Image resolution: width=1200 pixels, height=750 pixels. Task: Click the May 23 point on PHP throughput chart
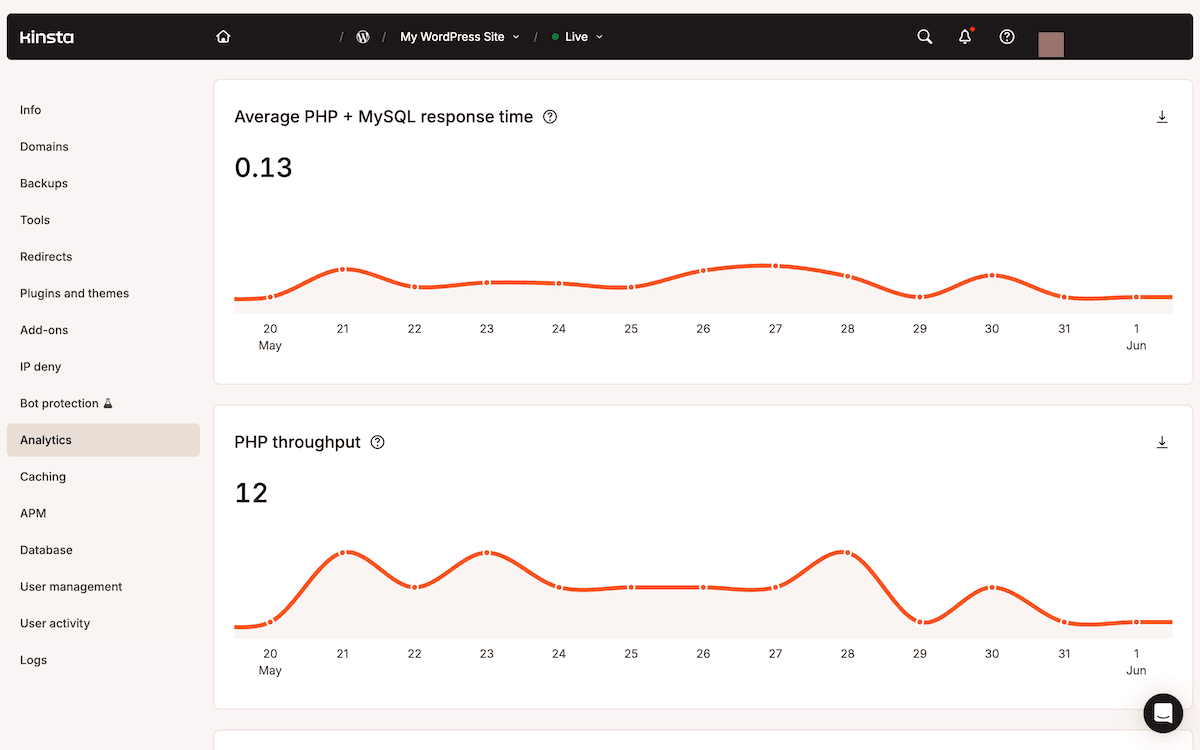point(487,552)
